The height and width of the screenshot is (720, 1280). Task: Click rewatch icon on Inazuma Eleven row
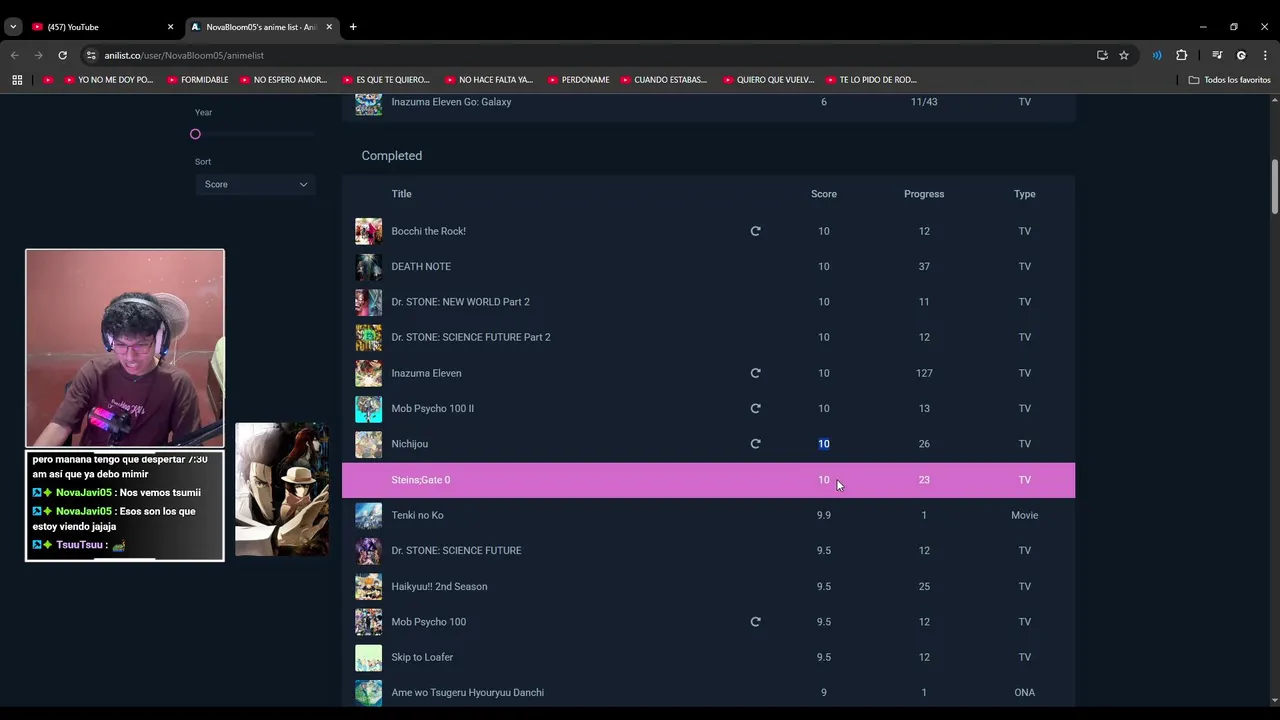tap(755, 373)
